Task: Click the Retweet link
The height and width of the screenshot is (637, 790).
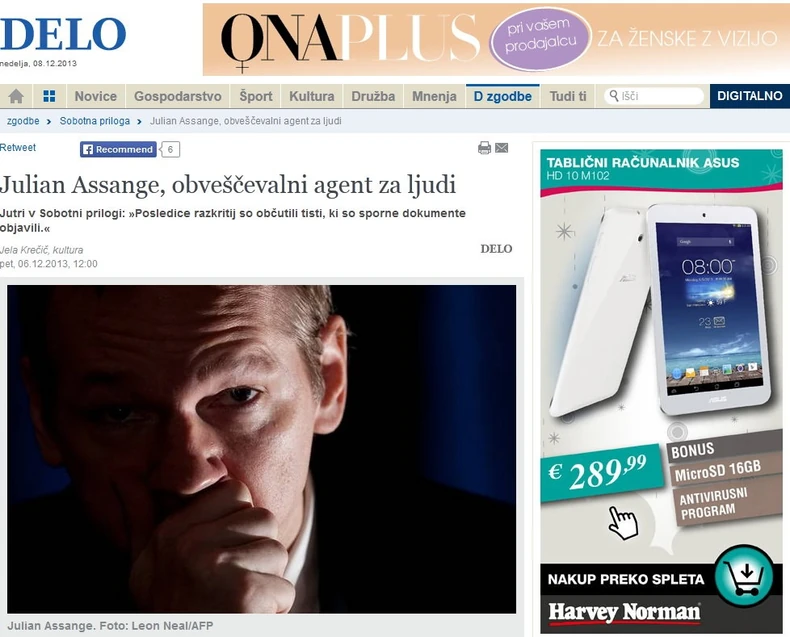Action: [x=18, y=148]
